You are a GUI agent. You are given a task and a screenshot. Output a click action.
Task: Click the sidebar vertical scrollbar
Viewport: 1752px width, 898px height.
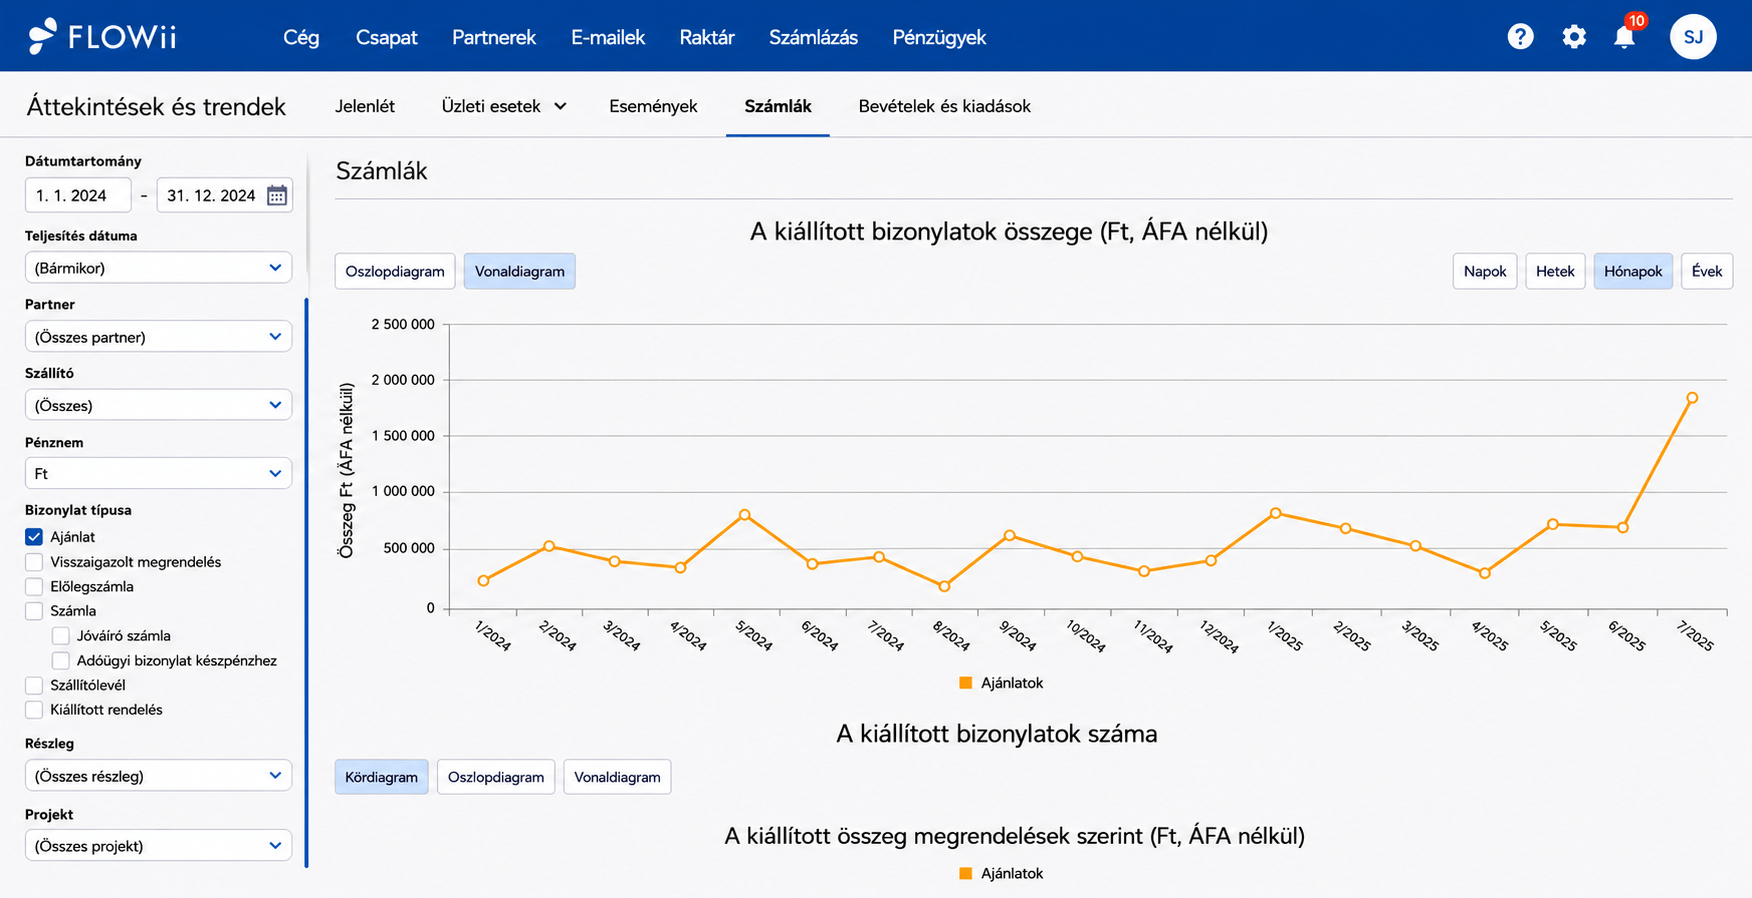click(306, 582)
